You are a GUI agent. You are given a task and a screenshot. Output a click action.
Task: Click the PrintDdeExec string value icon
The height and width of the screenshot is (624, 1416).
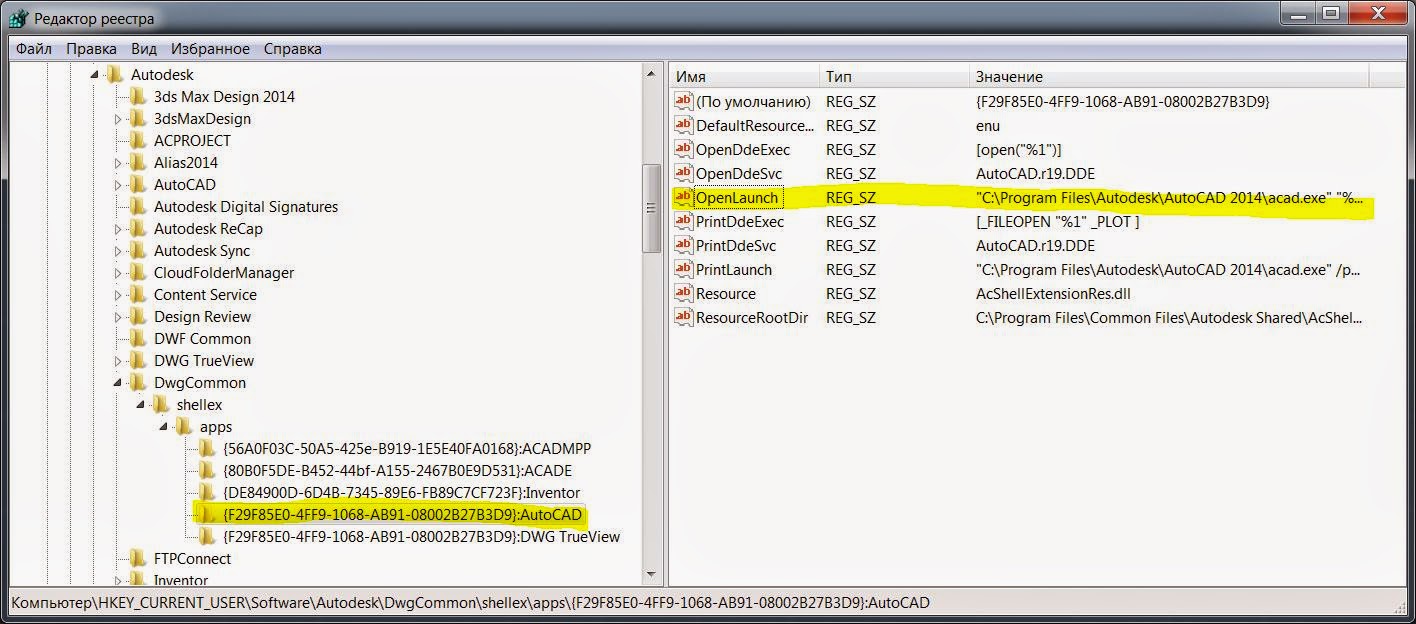(684, 221)
